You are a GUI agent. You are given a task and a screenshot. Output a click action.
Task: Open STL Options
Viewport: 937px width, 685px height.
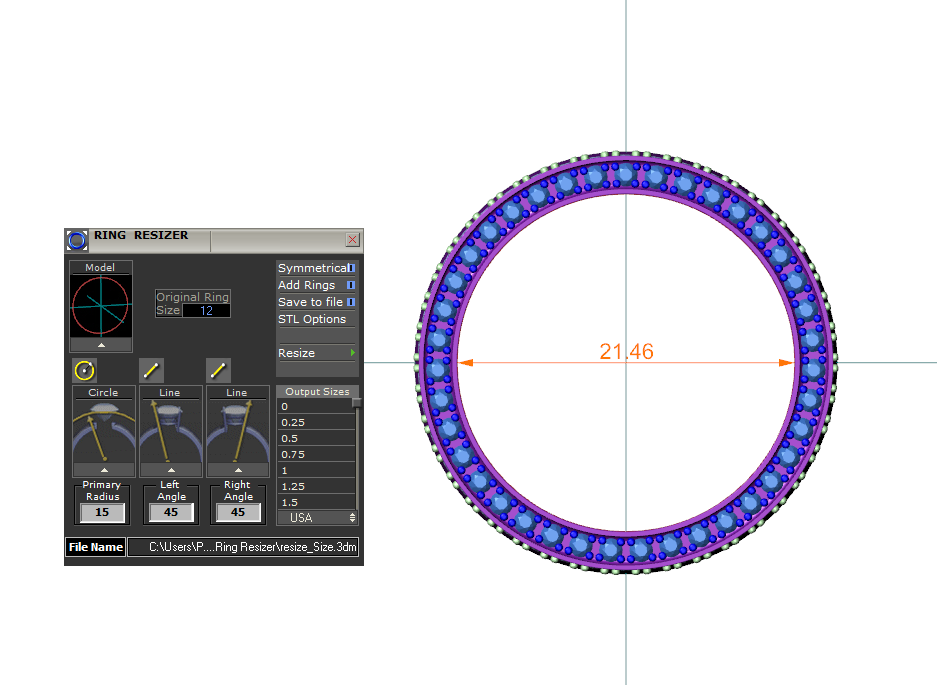[312, 319]
